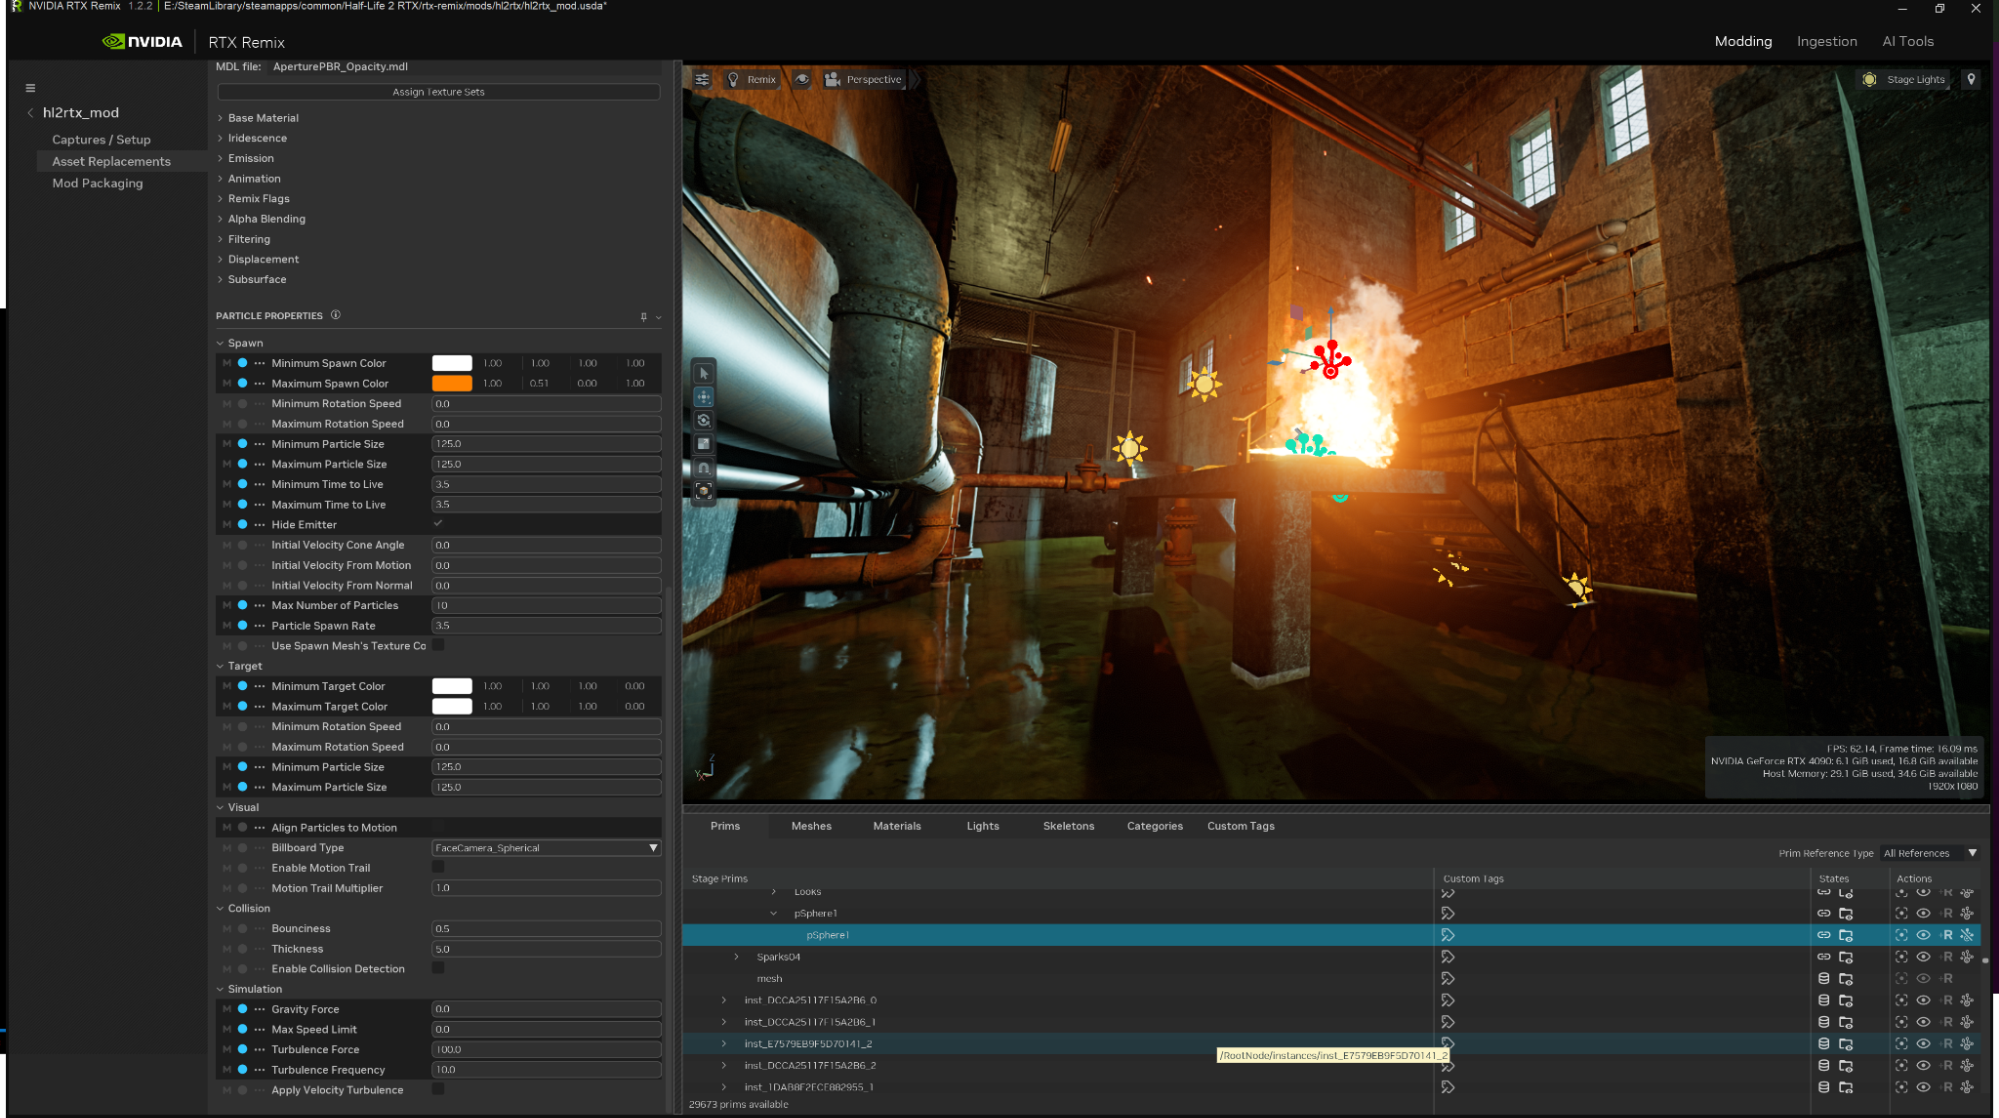The width and height of the screenshot is (1999, 1118).
Task: Select the Scale tool in the viewport toolbar
Action: coord(705,443)
